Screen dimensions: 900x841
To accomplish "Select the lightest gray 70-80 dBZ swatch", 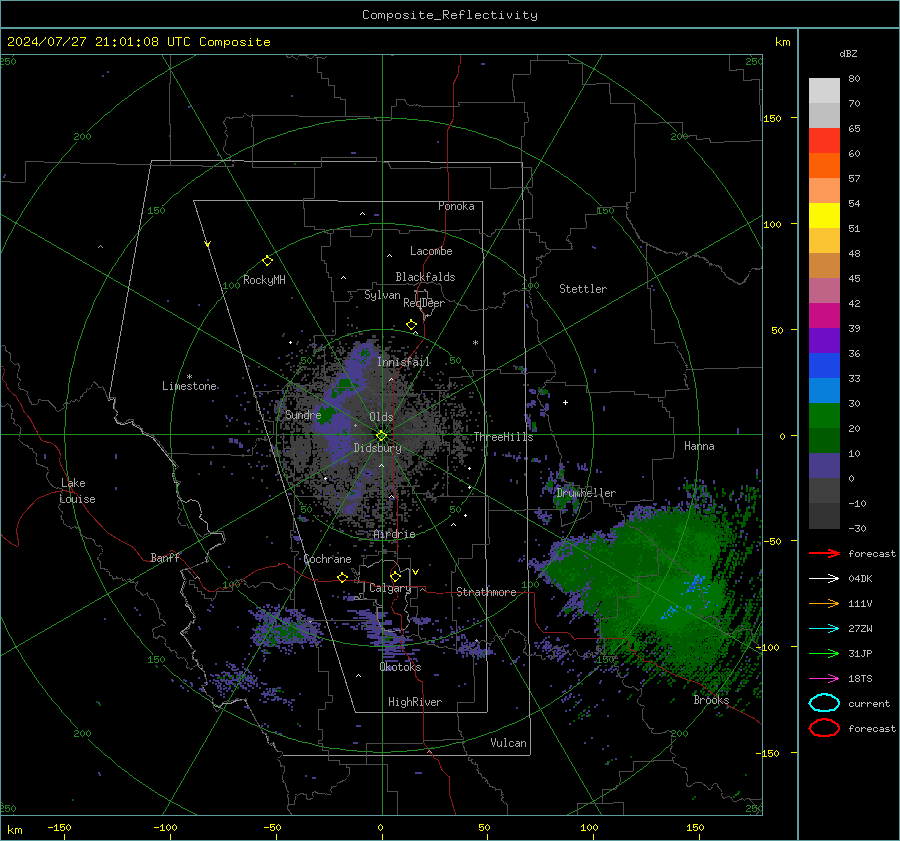I will [x=824, y=91].
